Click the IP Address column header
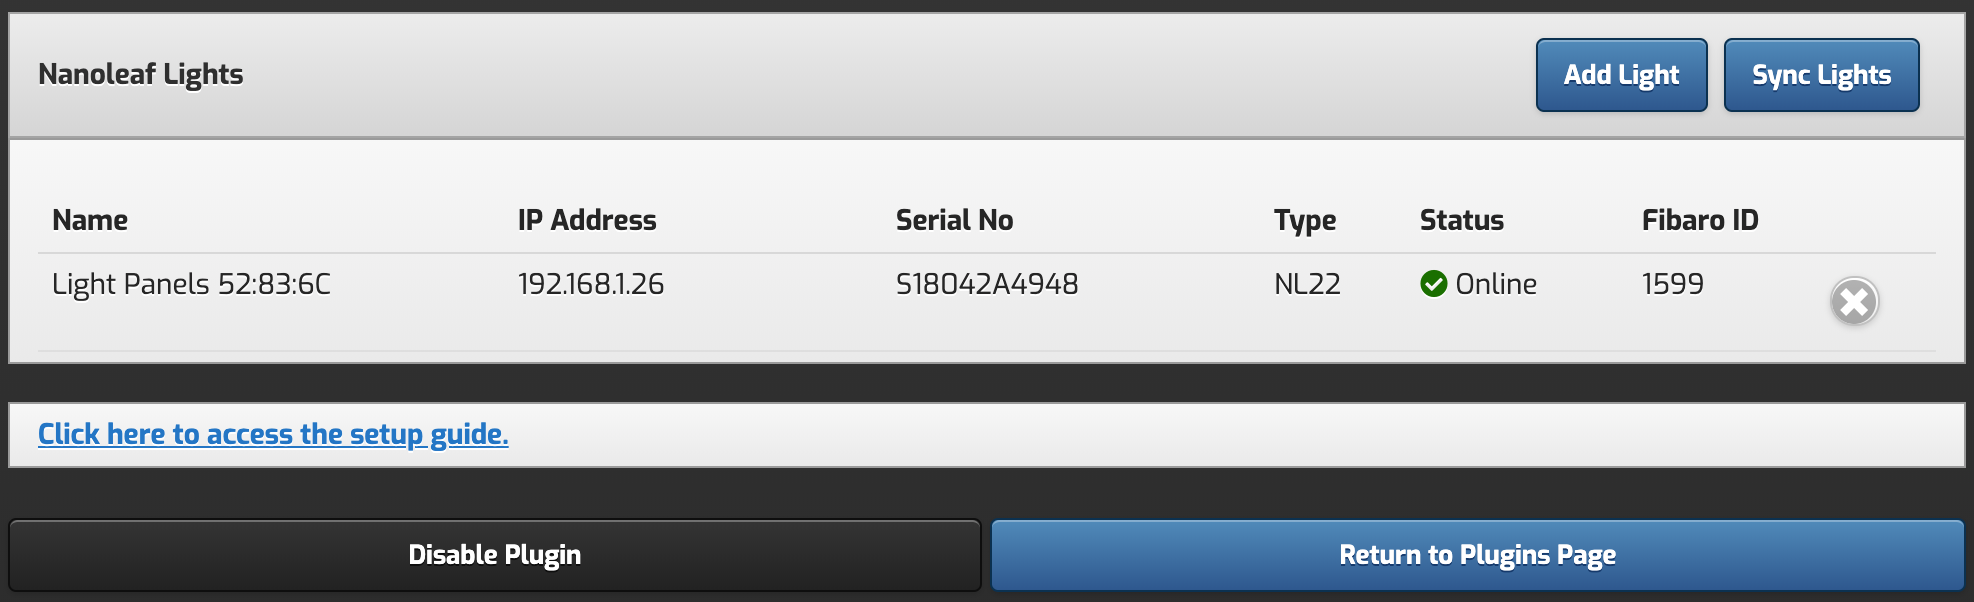The image size is (1974, 602). [x=587, y=220]
